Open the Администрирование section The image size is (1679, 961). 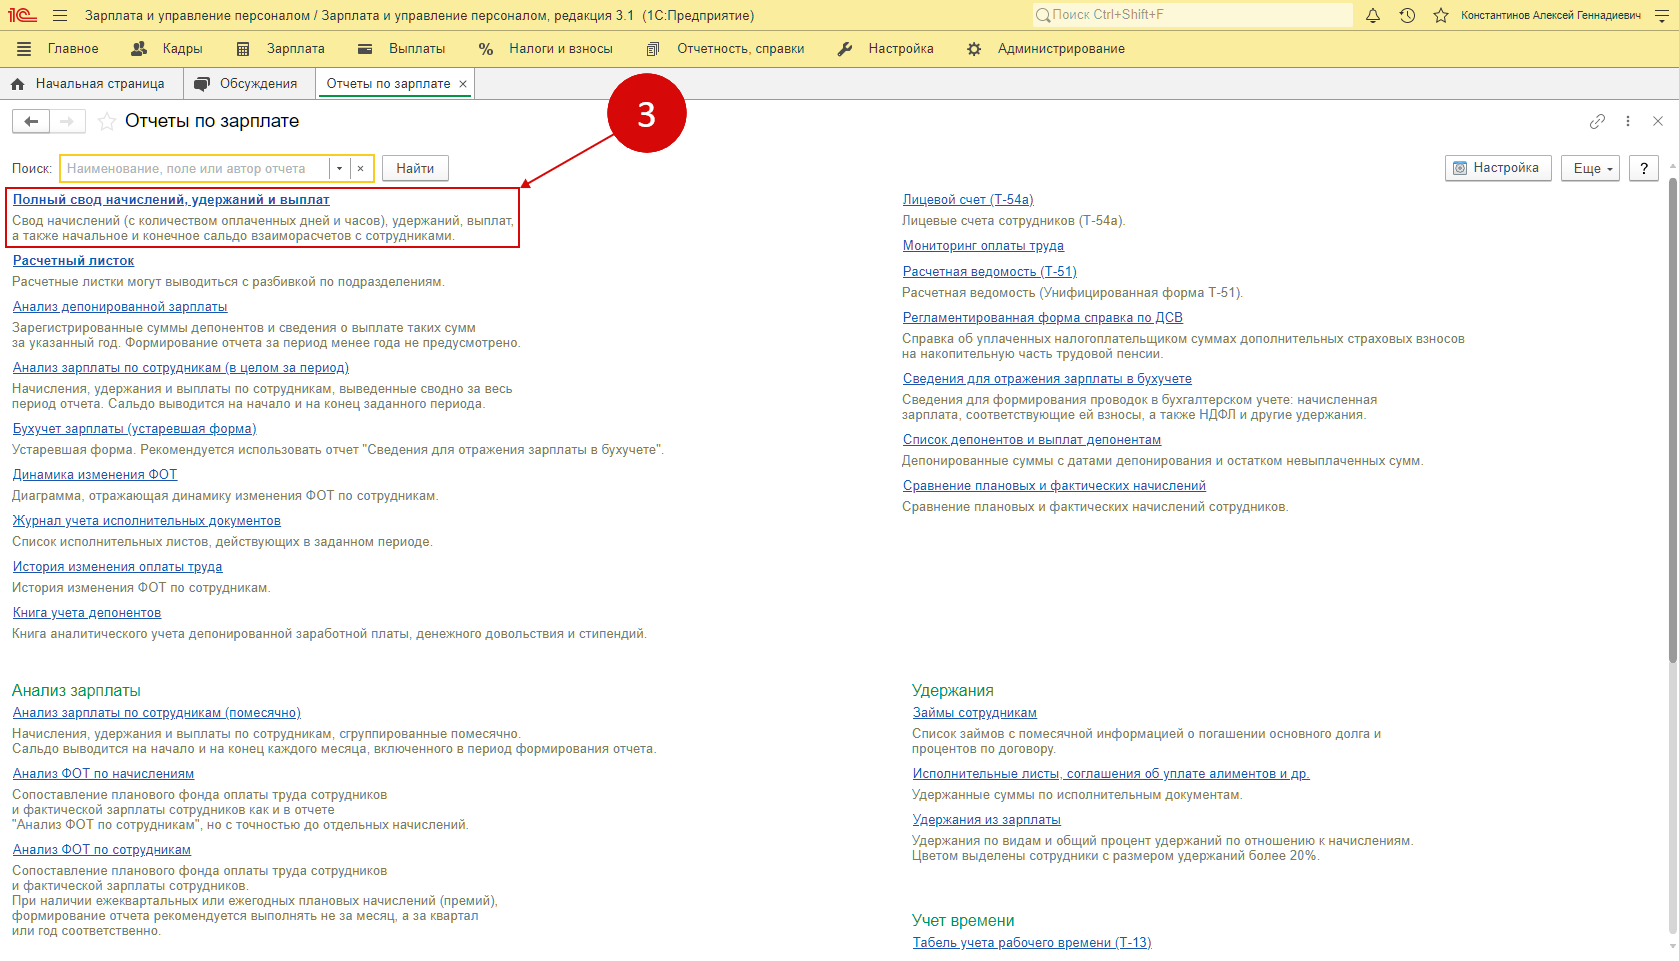(x=1046, y=49)
